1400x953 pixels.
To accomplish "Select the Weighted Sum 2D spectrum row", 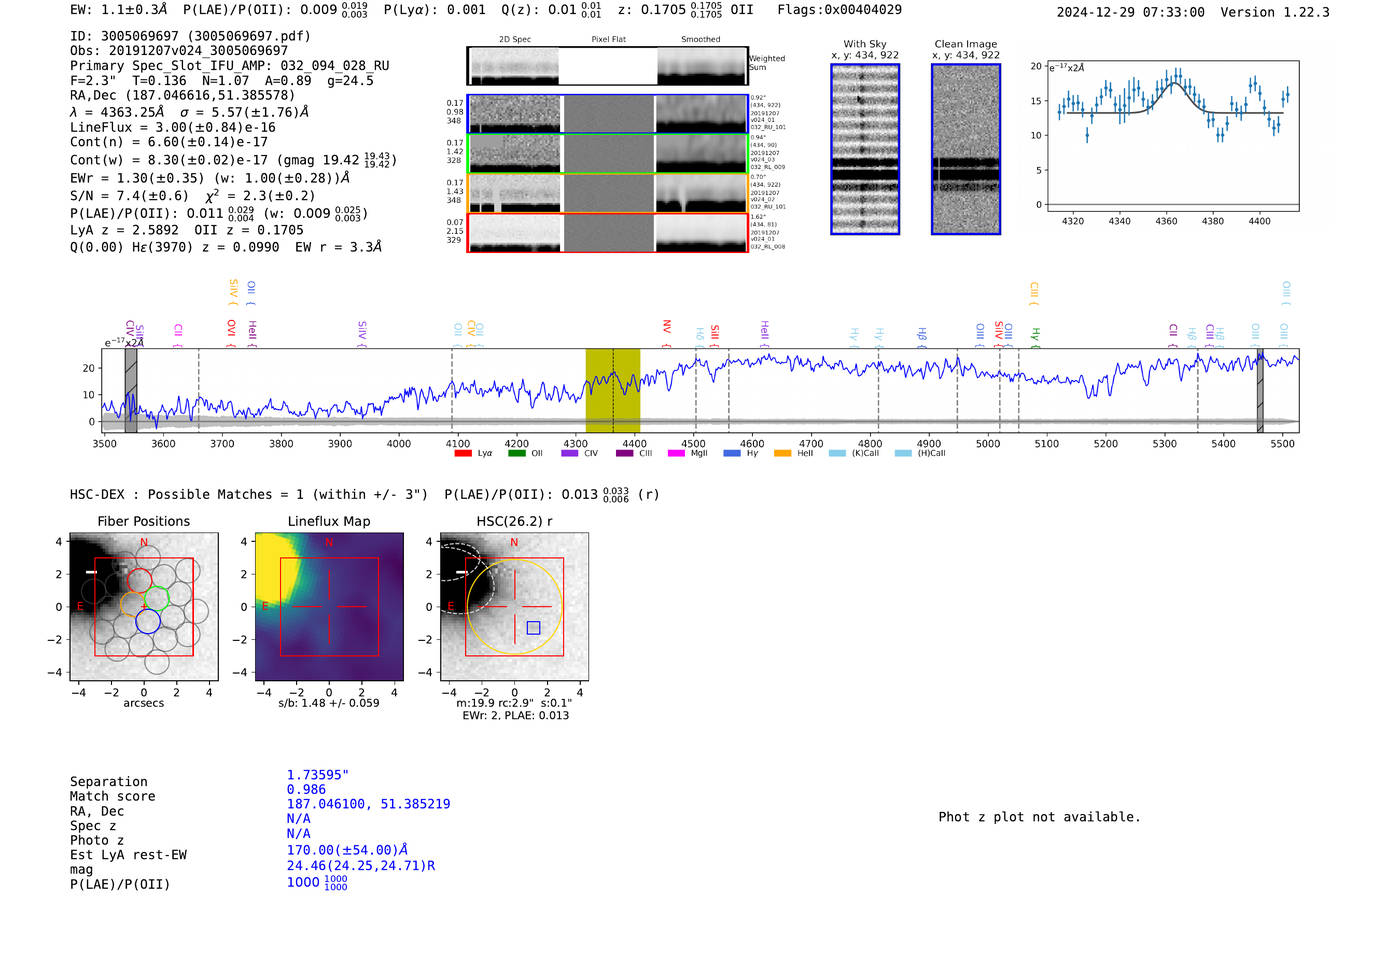I will coord(607,66).
